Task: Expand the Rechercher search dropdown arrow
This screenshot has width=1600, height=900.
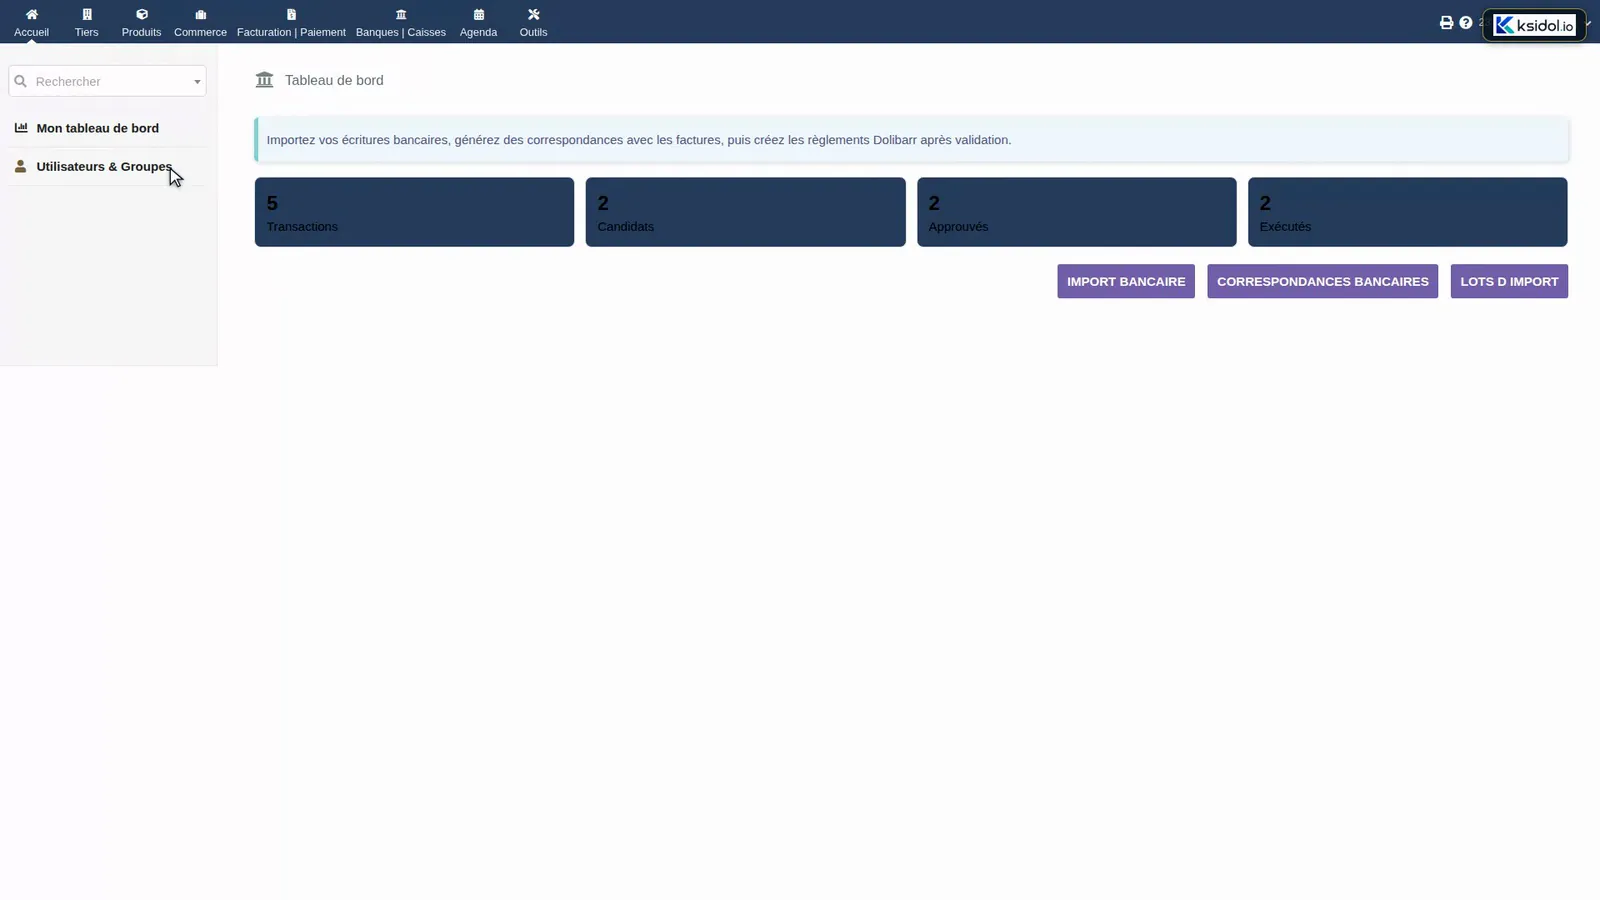Action: coord(197,82)
